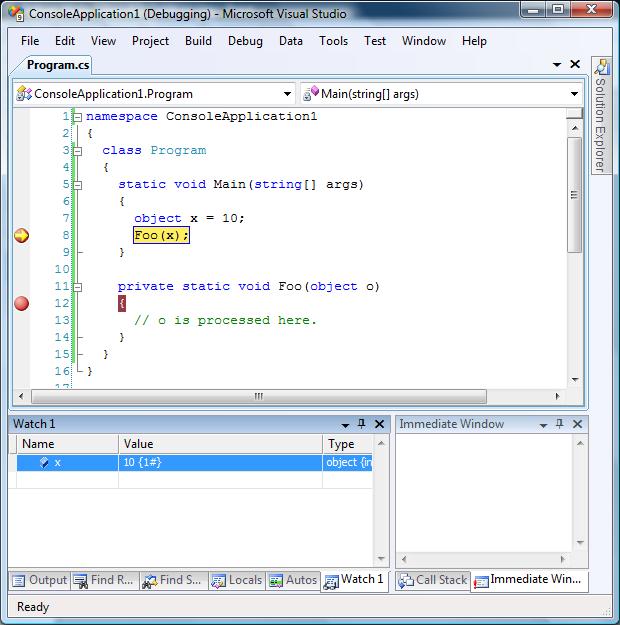Image resolution: width=620 pixels, height=625 pixels.
Task: Close the Watch 1 panel
Action: pyautogui.click(x=379, y=424)
